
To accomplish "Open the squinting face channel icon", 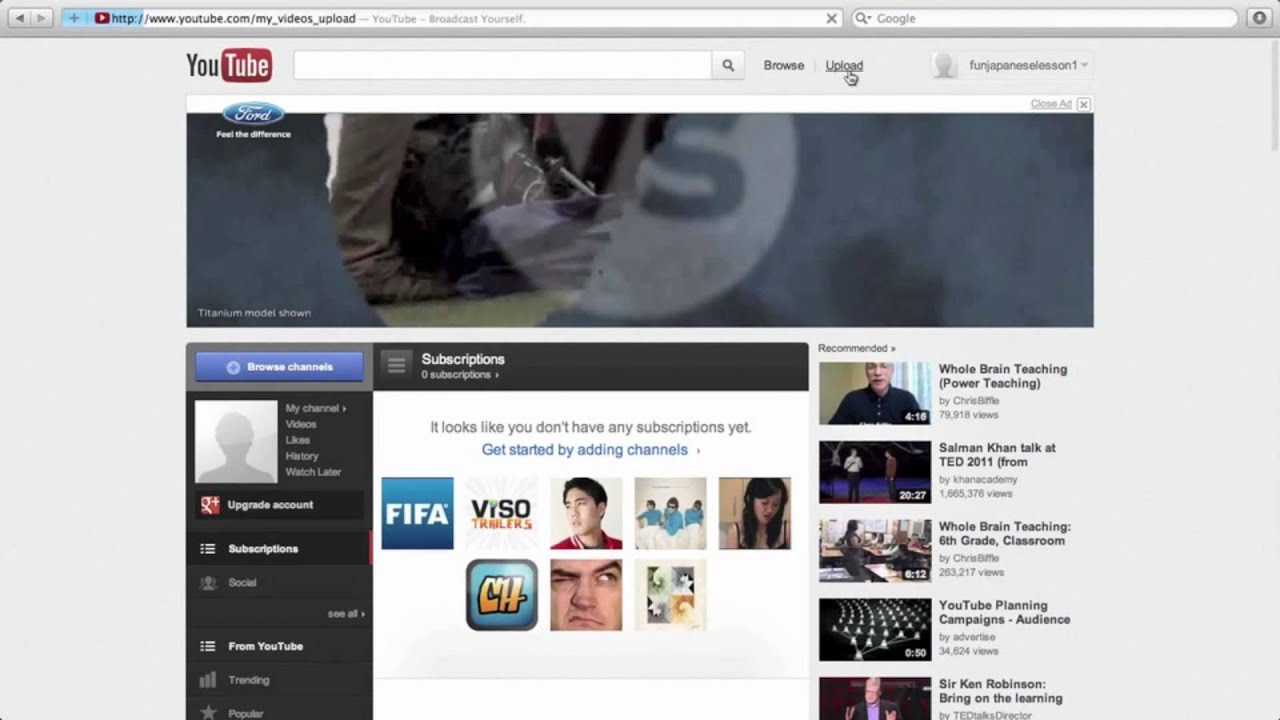I will (586, 595).
